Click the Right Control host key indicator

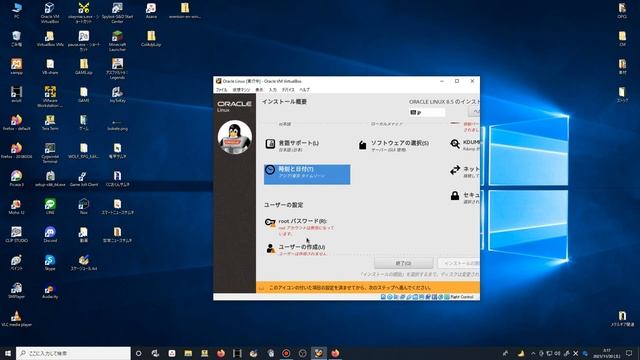click(x=462, y=297)
